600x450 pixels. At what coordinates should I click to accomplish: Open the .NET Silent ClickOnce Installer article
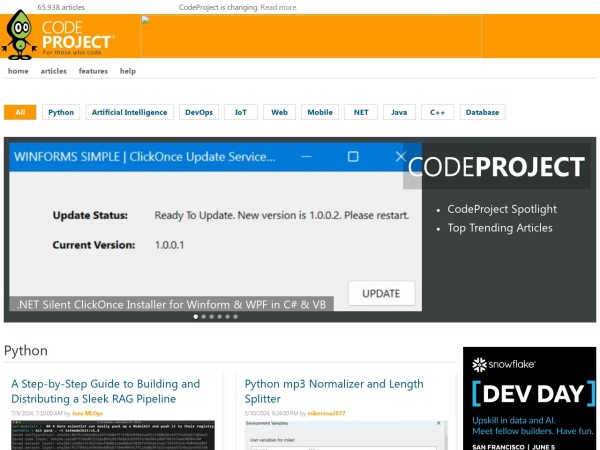[x=171, y=304]
